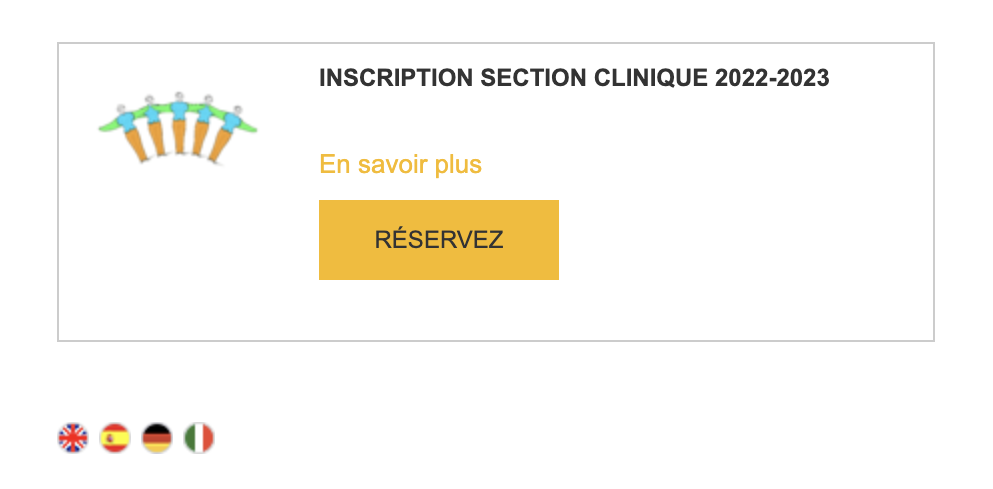
Task: Click the event card's foosball thumbnail
Action: [x=178, y=129]
